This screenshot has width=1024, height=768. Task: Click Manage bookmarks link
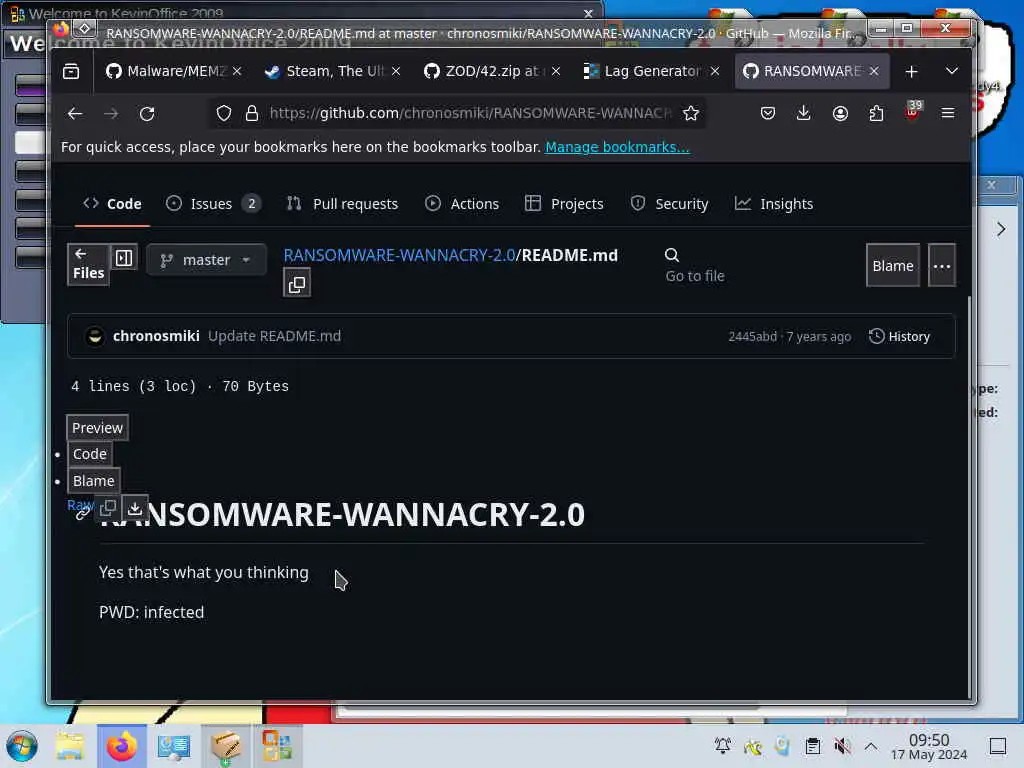617,147
